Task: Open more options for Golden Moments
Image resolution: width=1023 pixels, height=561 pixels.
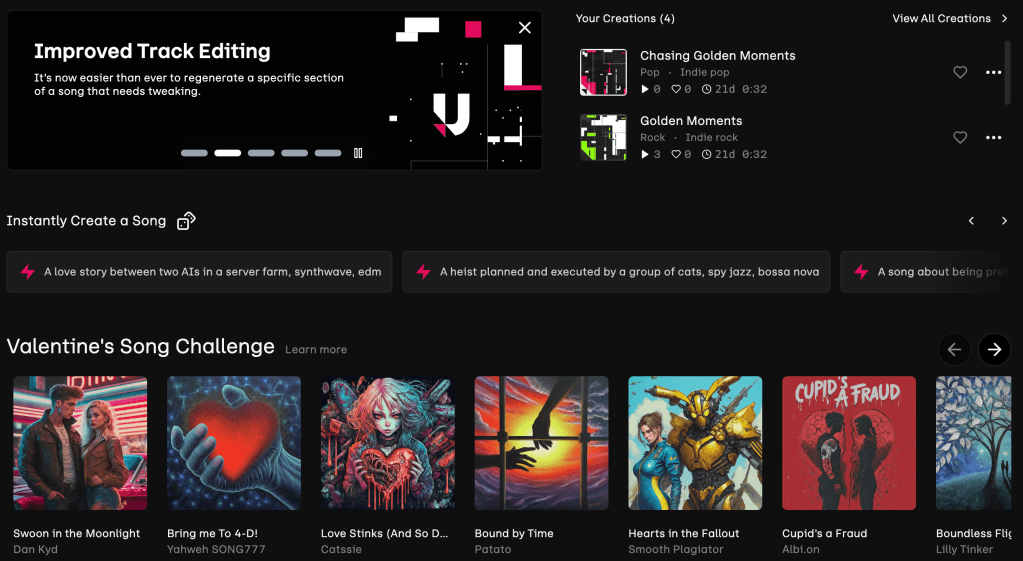Action: tap(993, 137)
